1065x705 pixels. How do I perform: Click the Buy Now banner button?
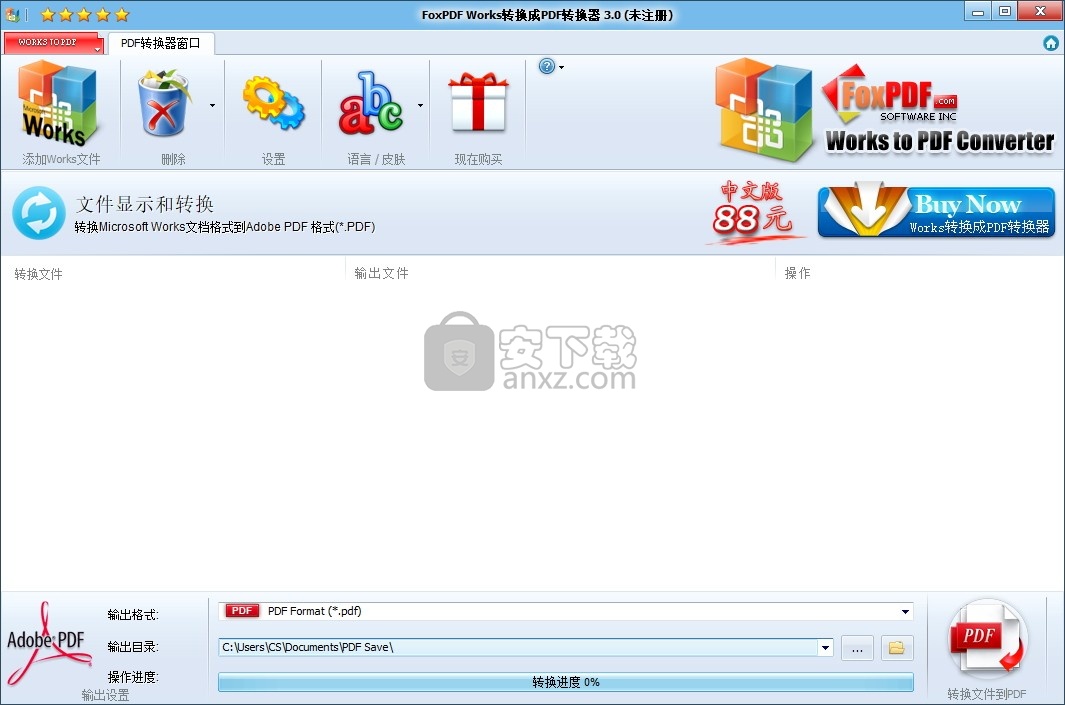(x=936, y=211)
